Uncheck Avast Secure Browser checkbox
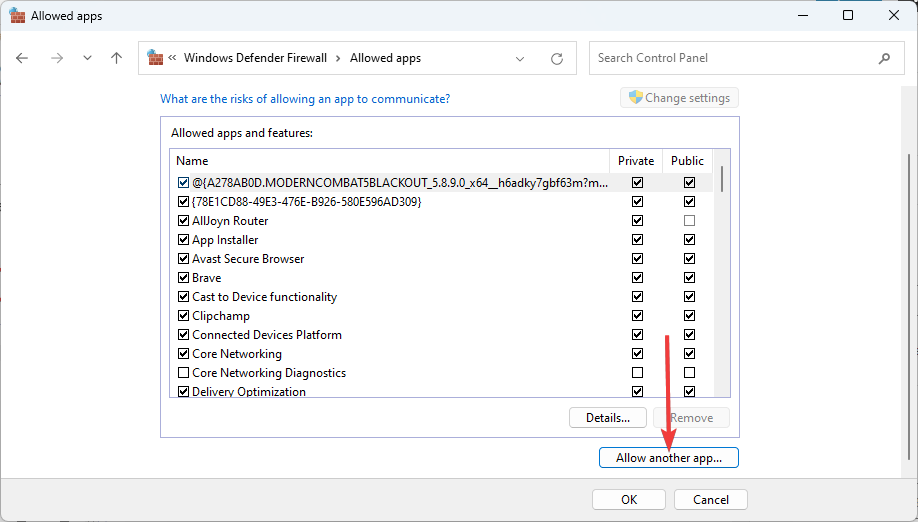The height and width of the screenshot is (522, 918). click(x=183, y=259)
